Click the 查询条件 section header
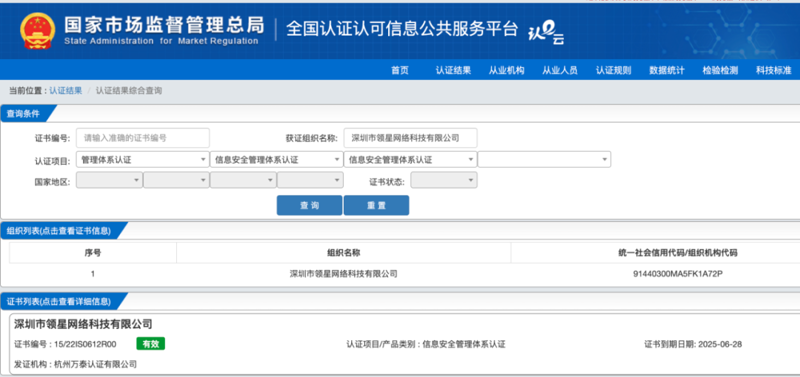The width and height of the screenshot is (800, 377). (23, 114)
